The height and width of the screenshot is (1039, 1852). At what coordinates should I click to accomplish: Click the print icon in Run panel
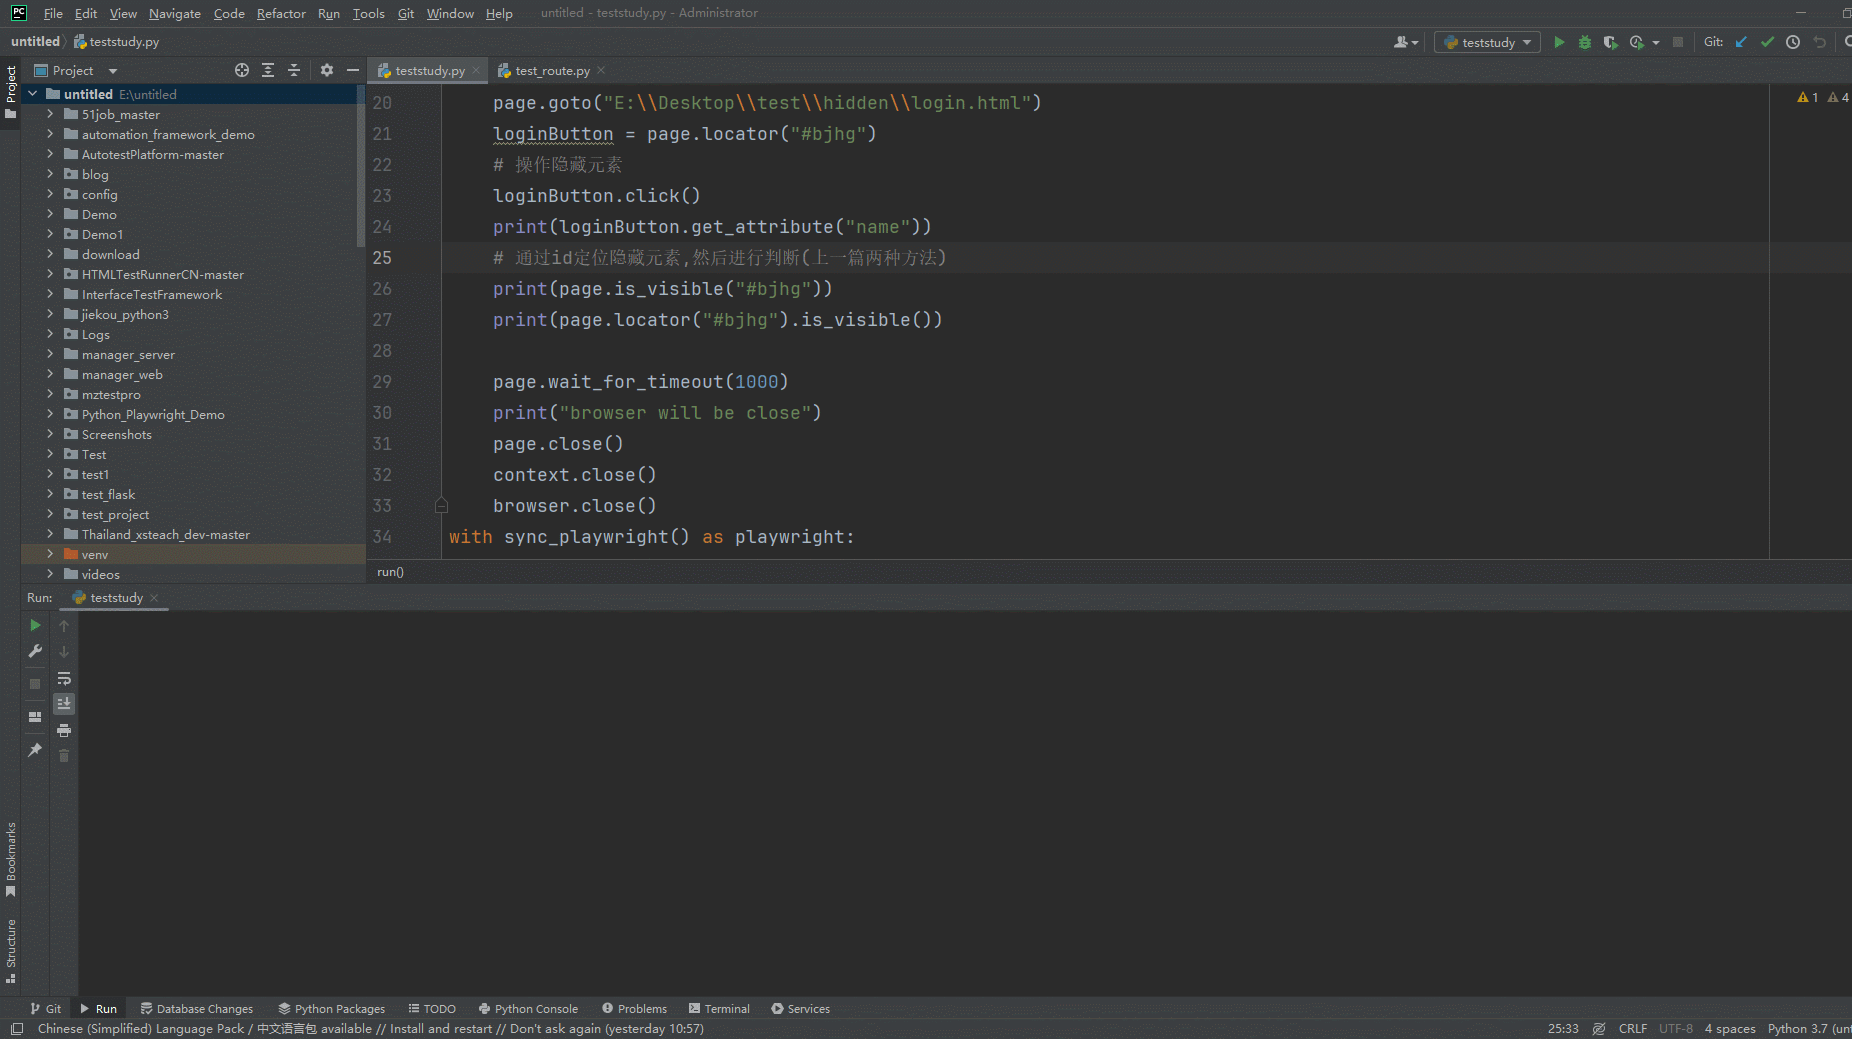coord(64,730)
